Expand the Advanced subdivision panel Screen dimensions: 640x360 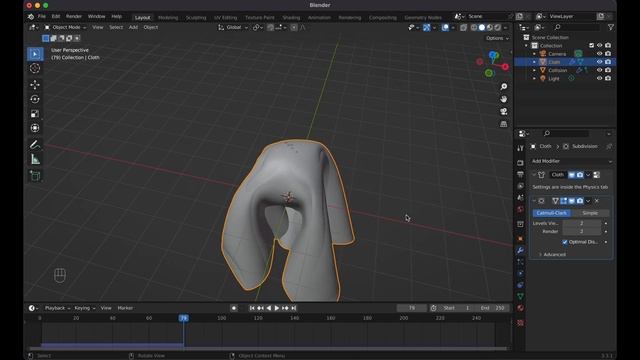(x=553, y=254)
